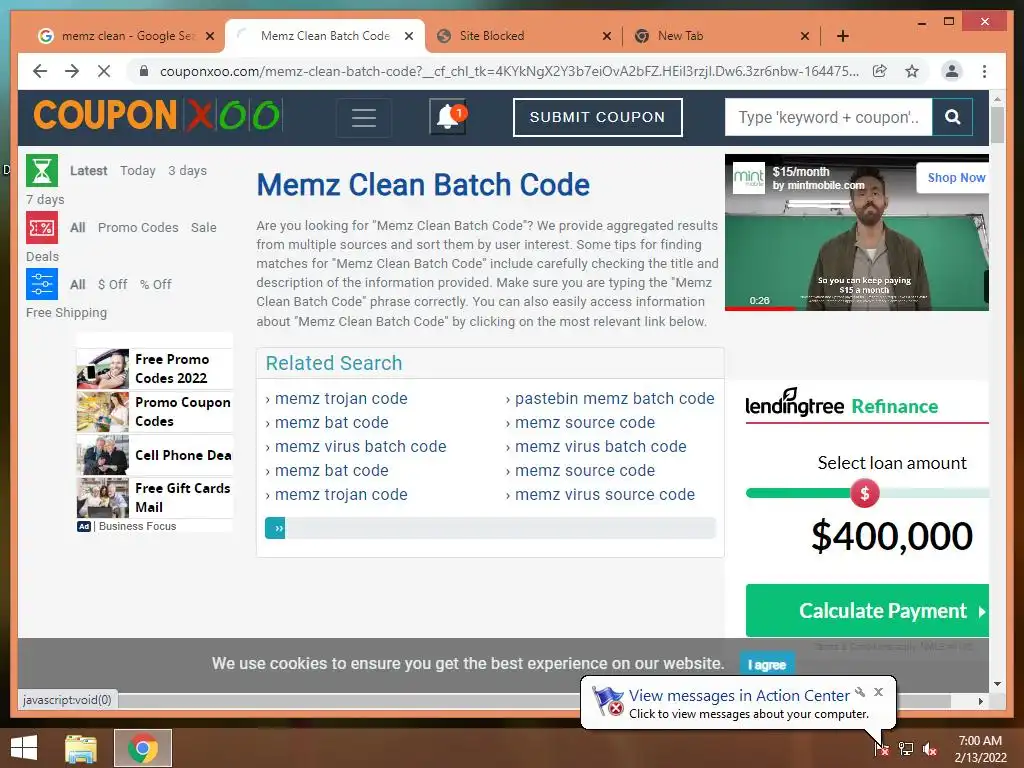The height and width of the screenshot is (768, 1024).
Task: Click the address bar URL
Action: tap(509, 71)
